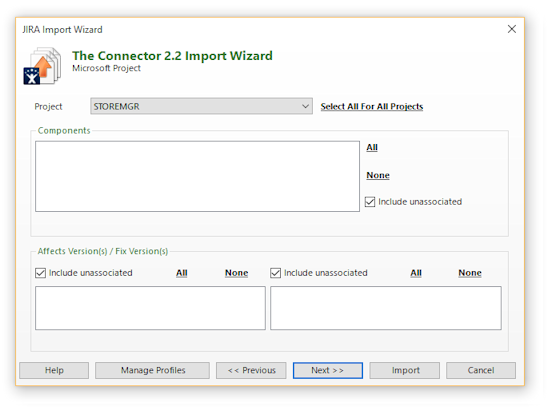Open Help for the import wizard
Screen dimensions: 552x411
pyautogui.click(x=54, y=370)
